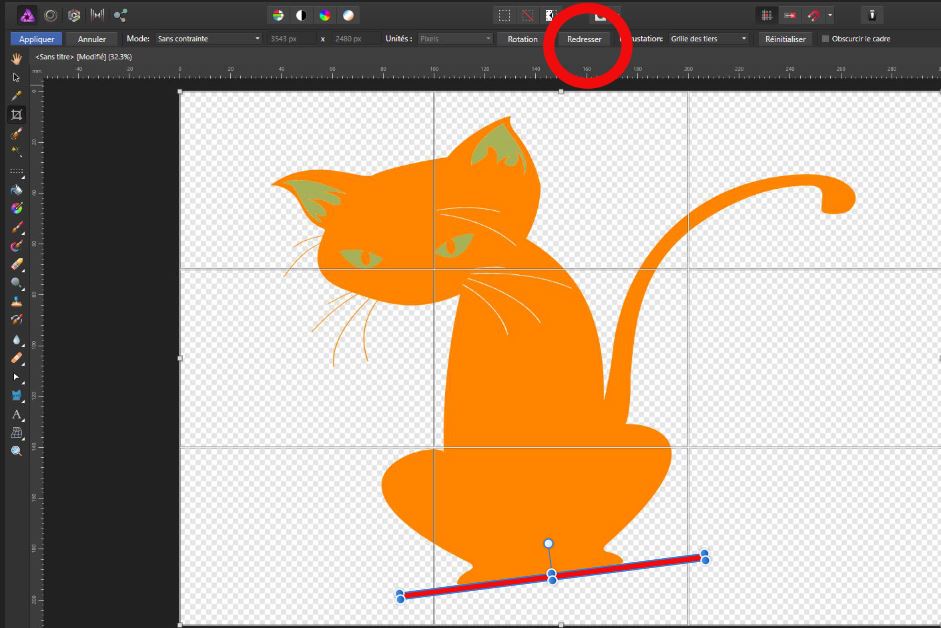Click the white rotation handle above line
The width and height of the screenshot is (941, 628).
coord(548,543)
